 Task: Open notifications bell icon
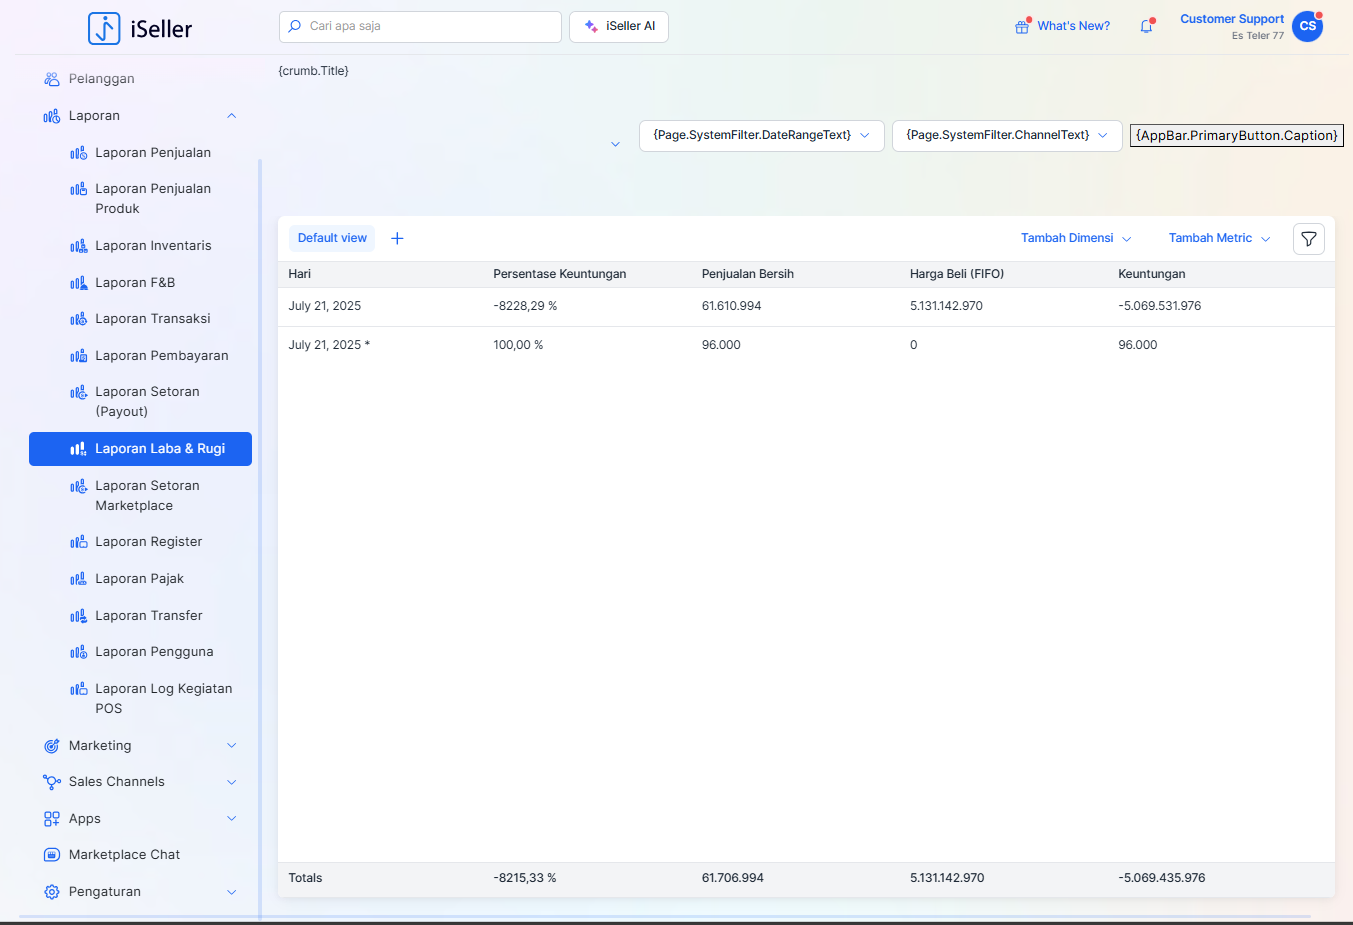pos(1146,27)
